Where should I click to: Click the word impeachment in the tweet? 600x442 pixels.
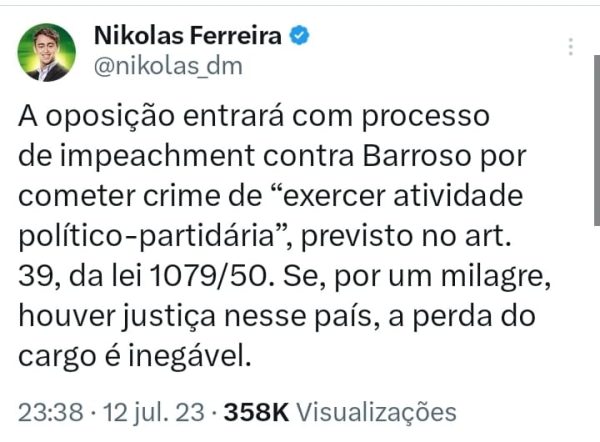point(164,158)
